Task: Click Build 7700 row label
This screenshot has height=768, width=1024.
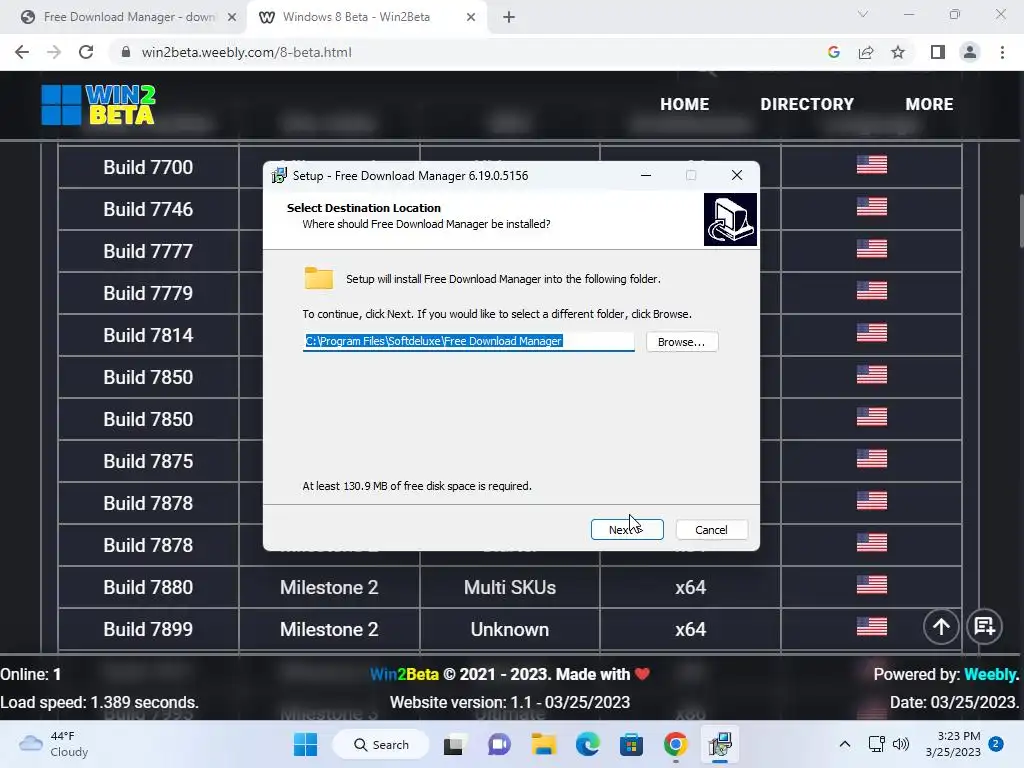Action: [x=148, y=167]
